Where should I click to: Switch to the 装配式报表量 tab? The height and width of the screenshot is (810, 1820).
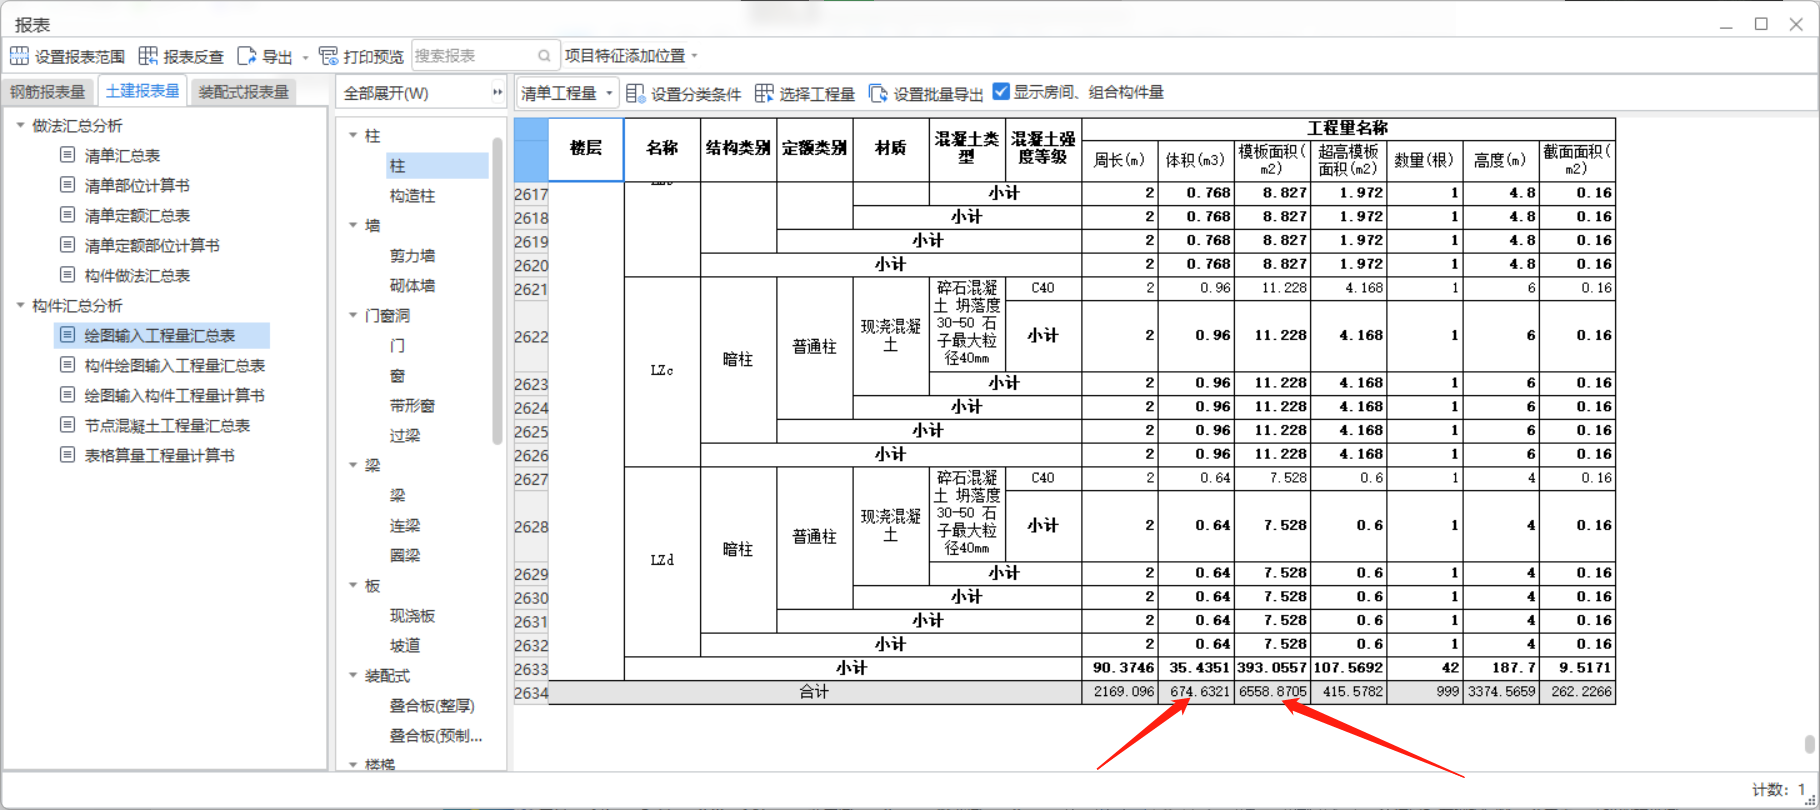click(x=244, y=92)
